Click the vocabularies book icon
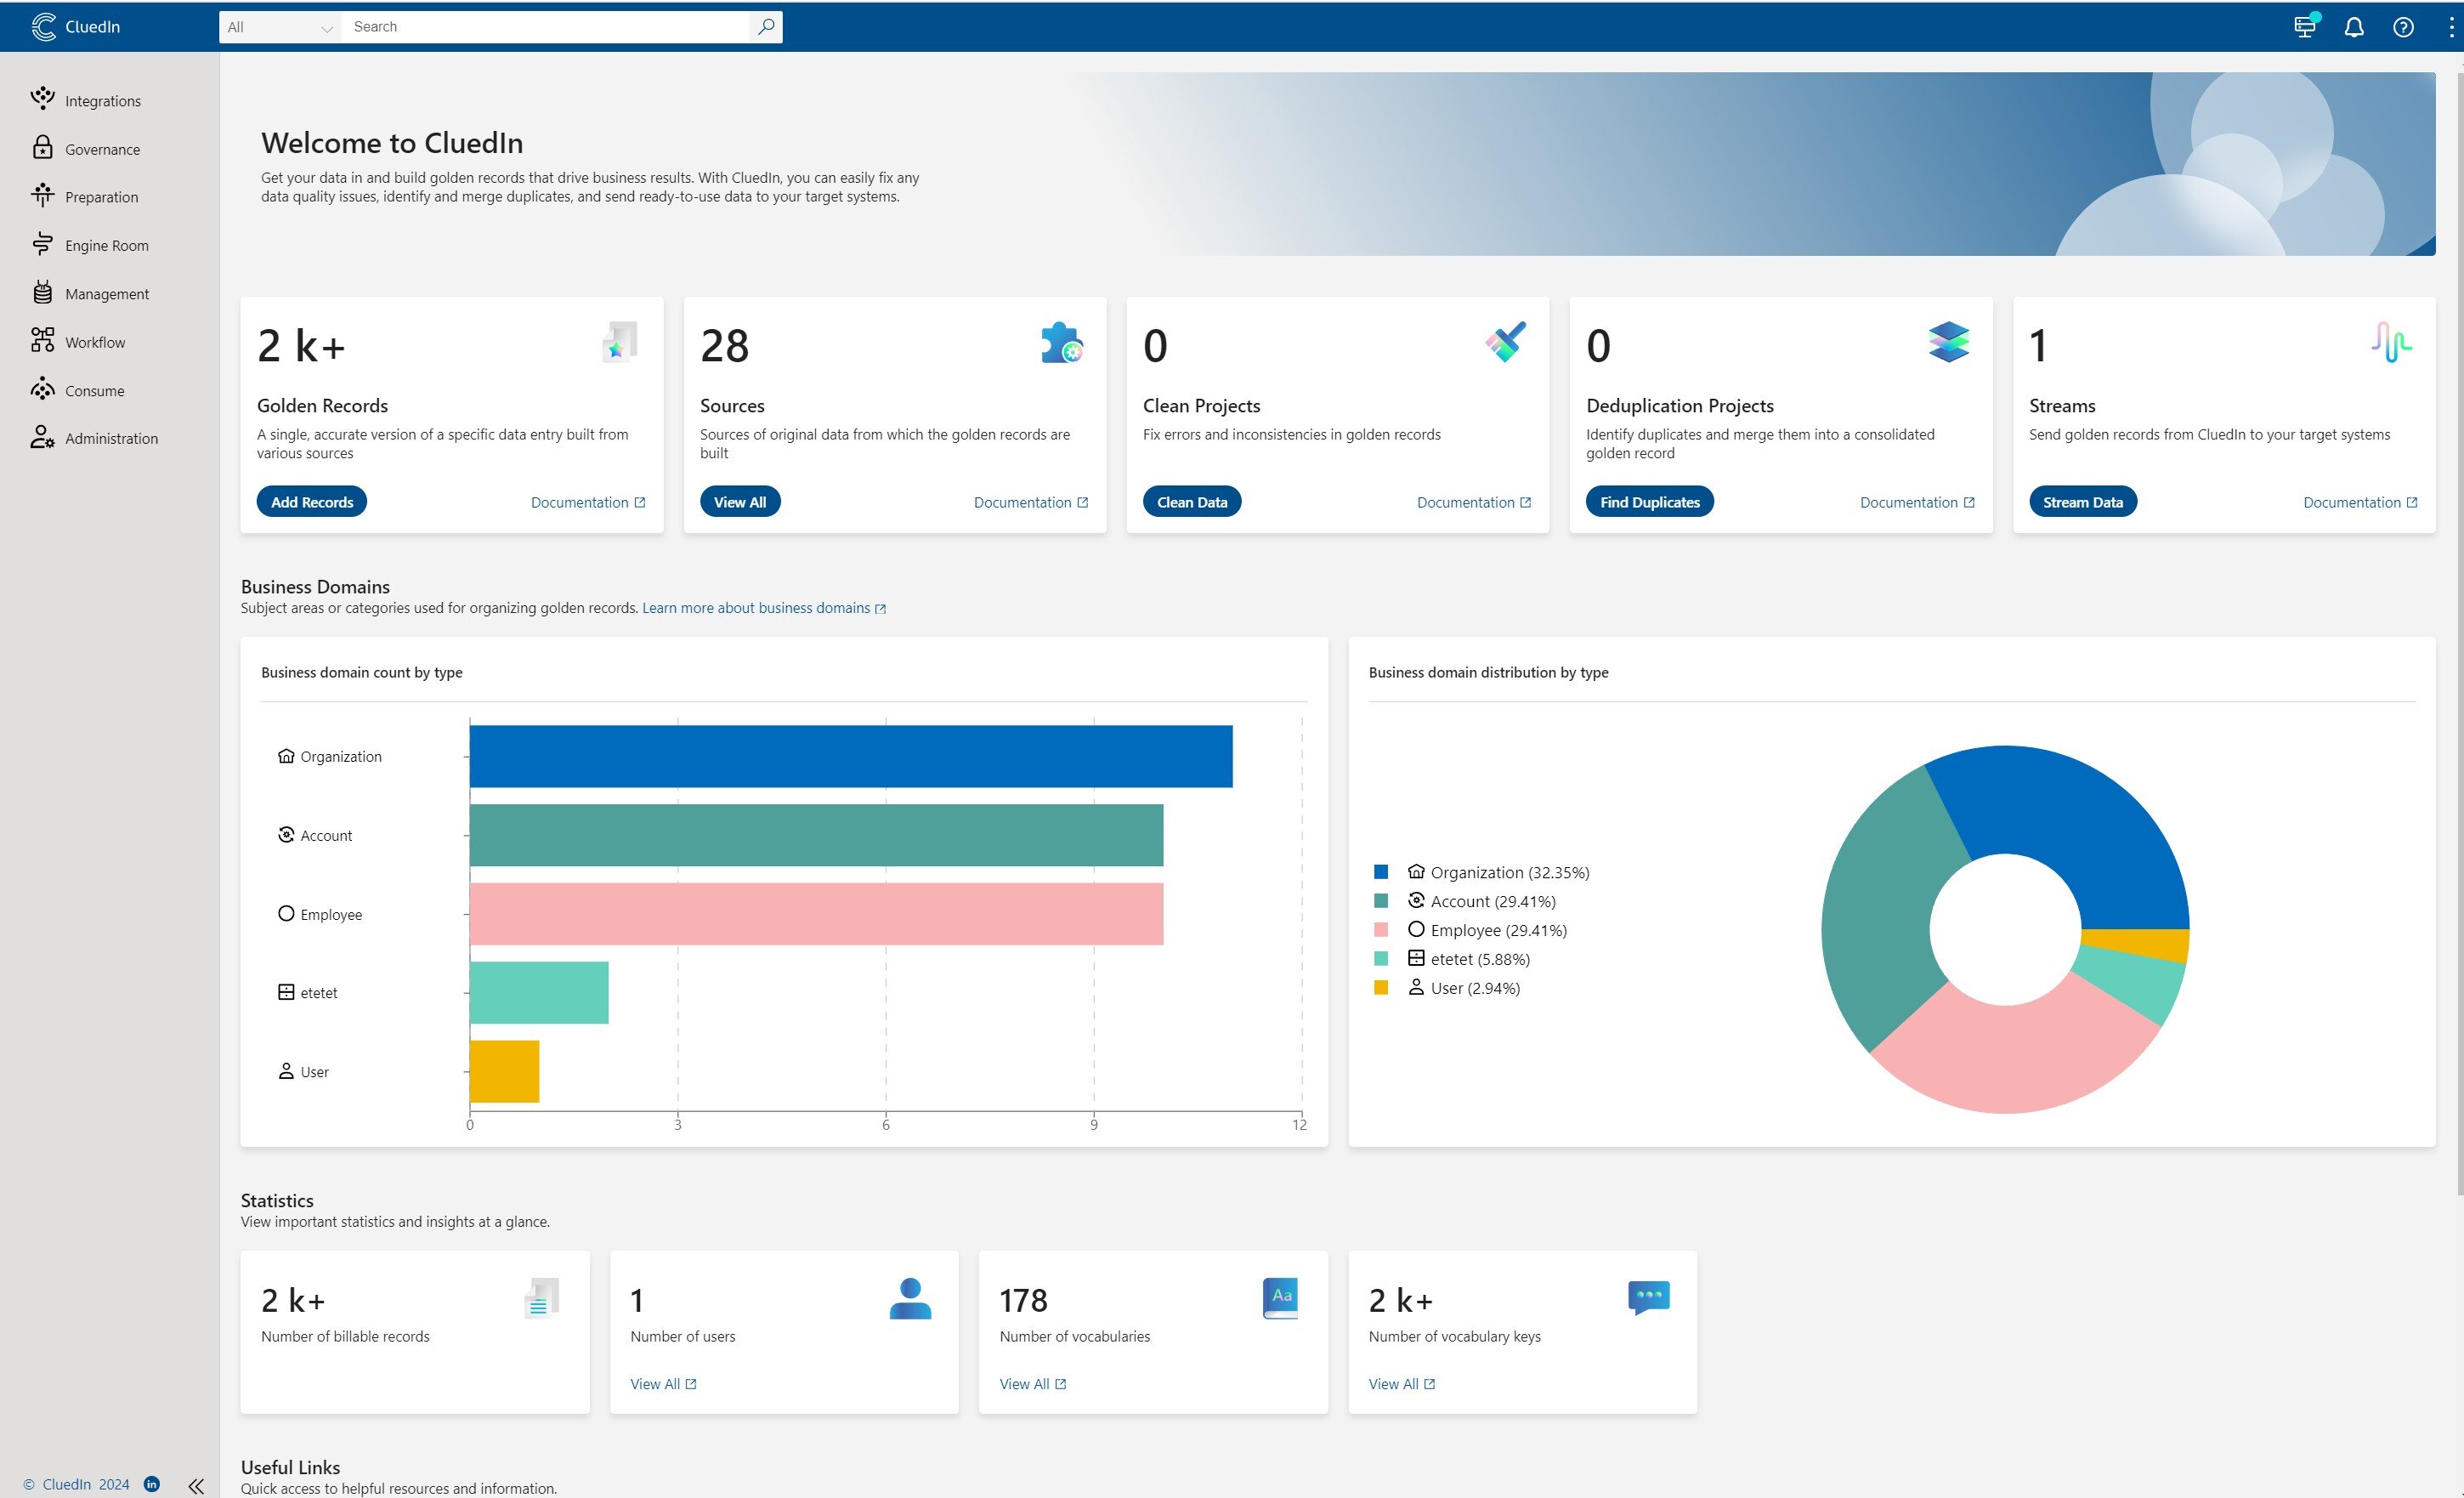 (x=1280, y=1298)
